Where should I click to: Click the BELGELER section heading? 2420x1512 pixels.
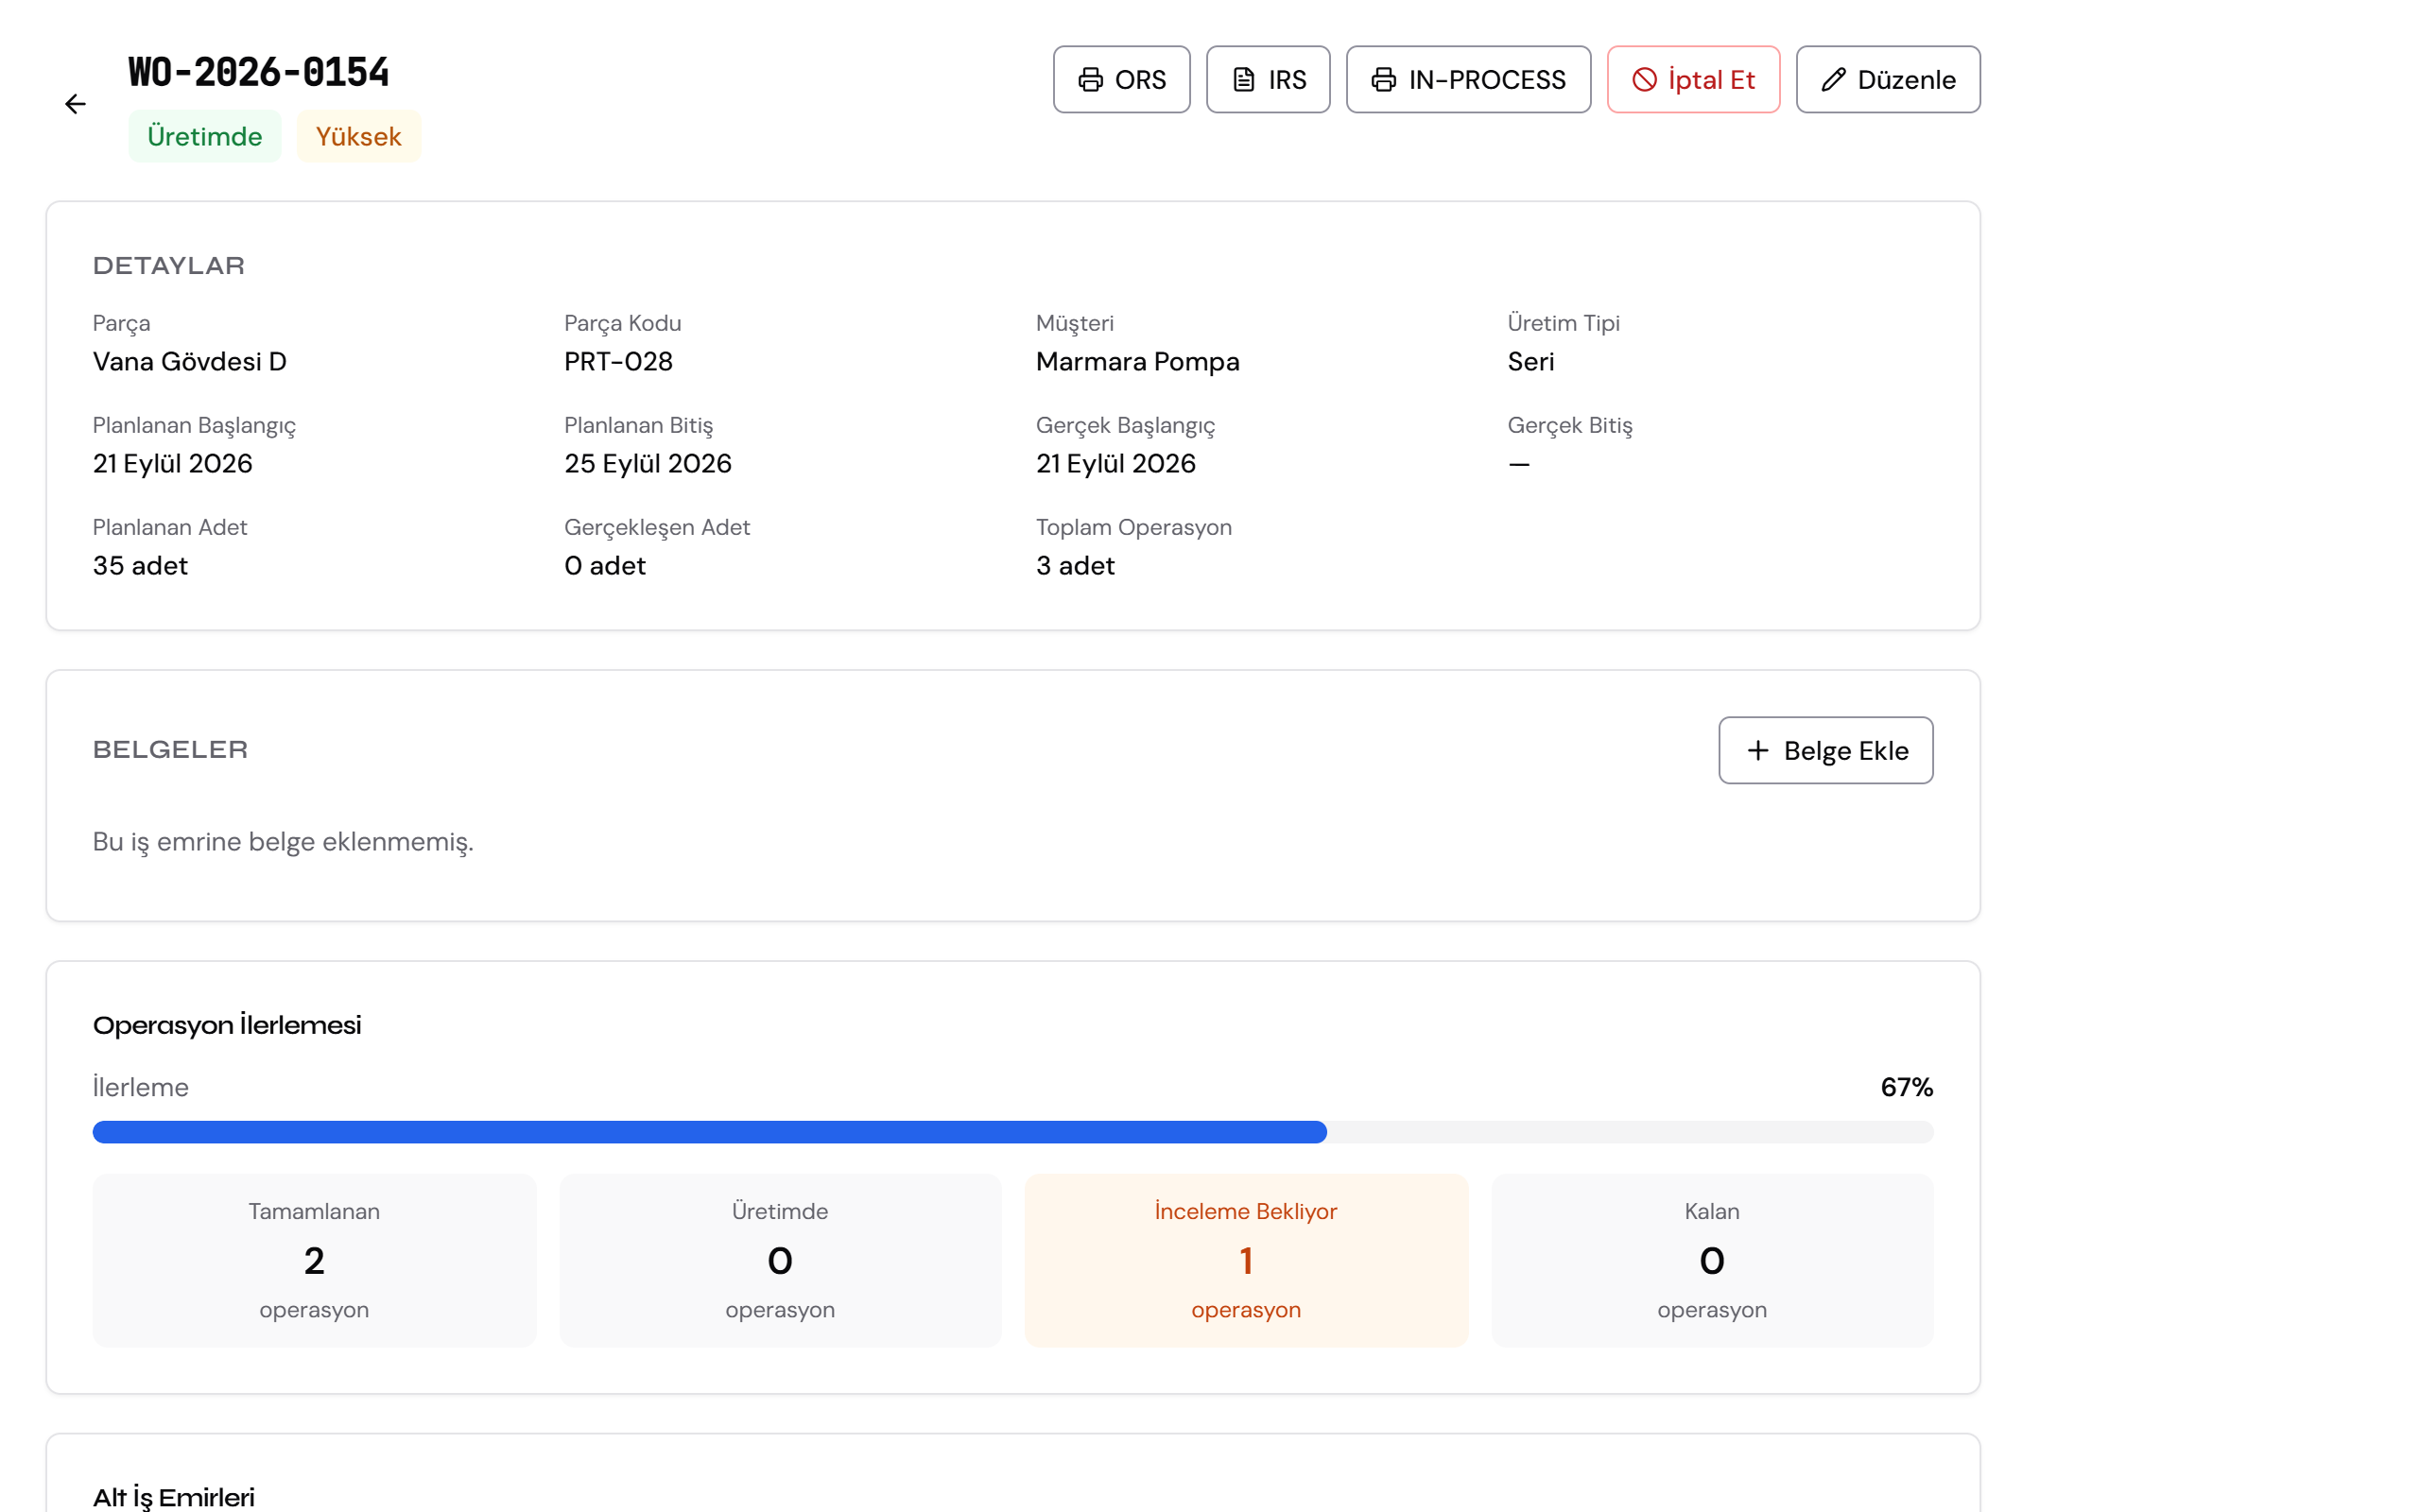[x=170, y=749]
